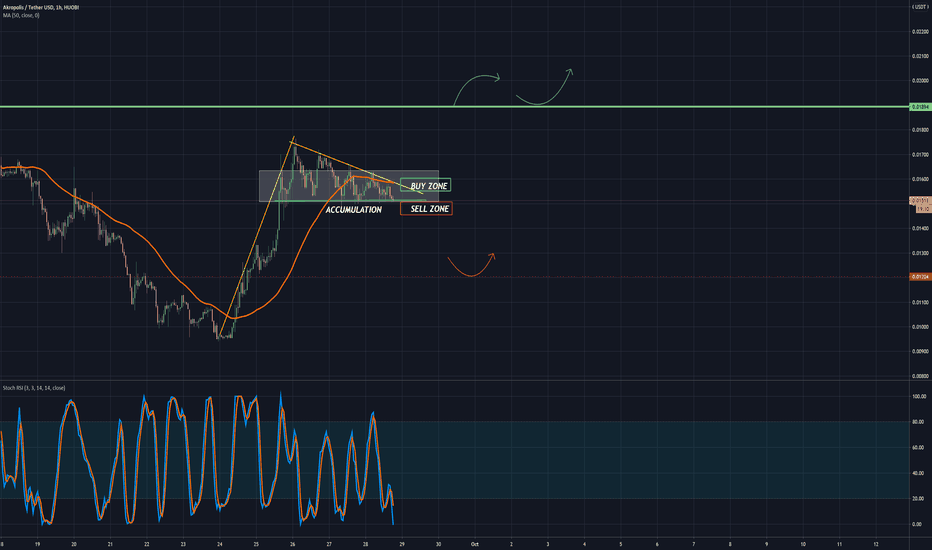Click the 80.00 Stoch RSI scale value

coord(918,422)
